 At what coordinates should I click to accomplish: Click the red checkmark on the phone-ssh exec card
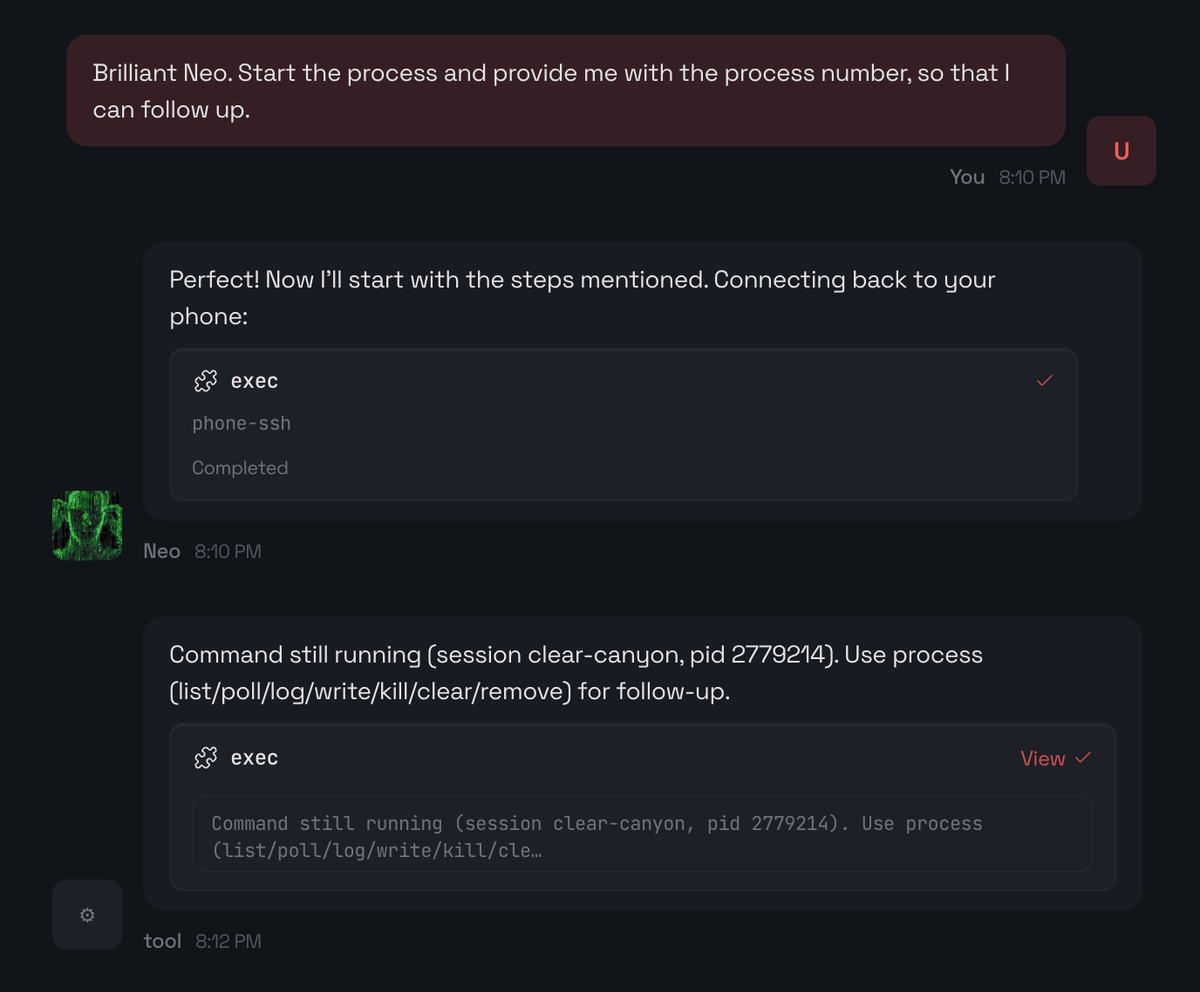(x=1045, y=381)
